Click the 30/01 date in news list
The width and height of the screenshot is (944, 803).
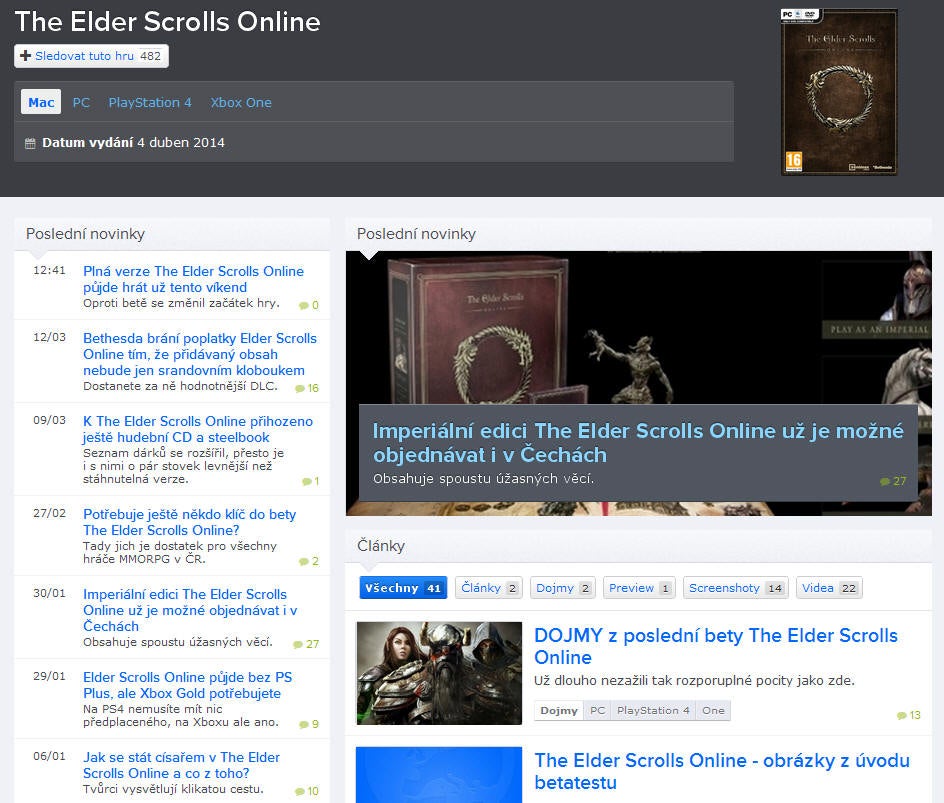point(49,594)
